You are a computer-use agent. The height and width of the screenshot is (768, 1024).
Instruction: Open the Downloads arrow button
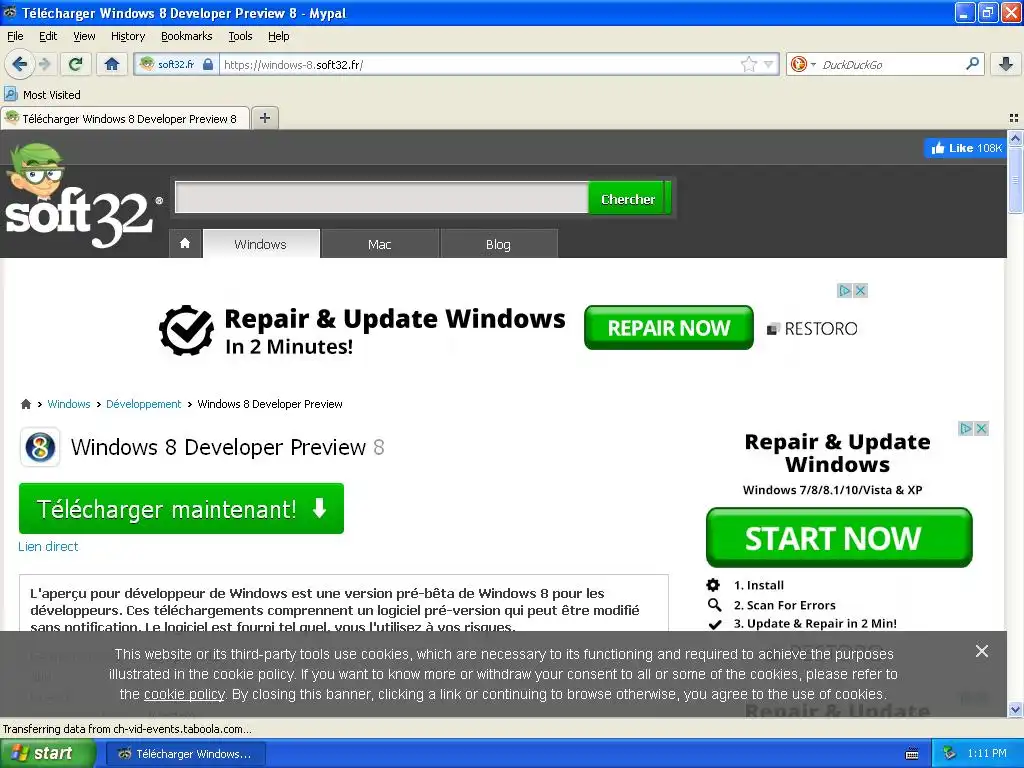(1006, 64)
